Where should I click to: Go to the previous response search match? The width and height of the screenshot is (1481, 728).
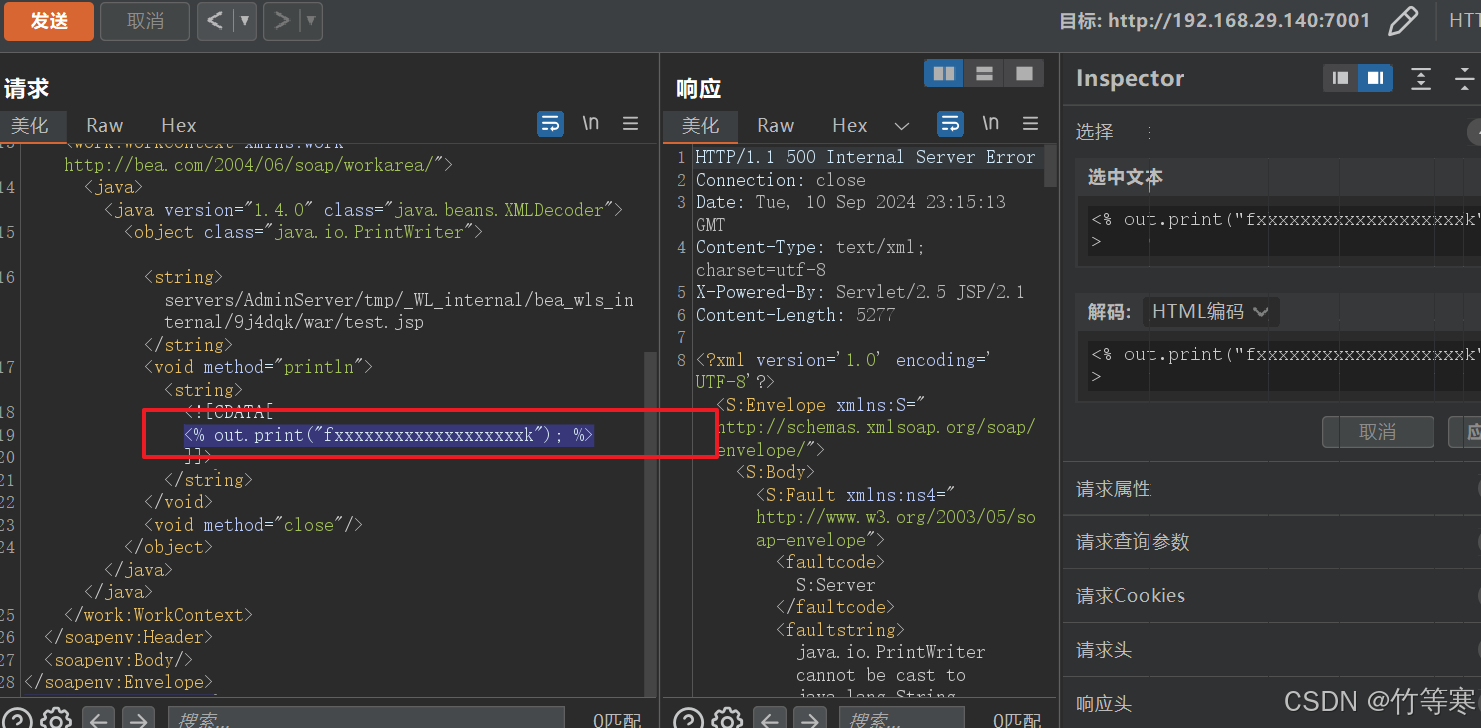(x=768, y=718)
